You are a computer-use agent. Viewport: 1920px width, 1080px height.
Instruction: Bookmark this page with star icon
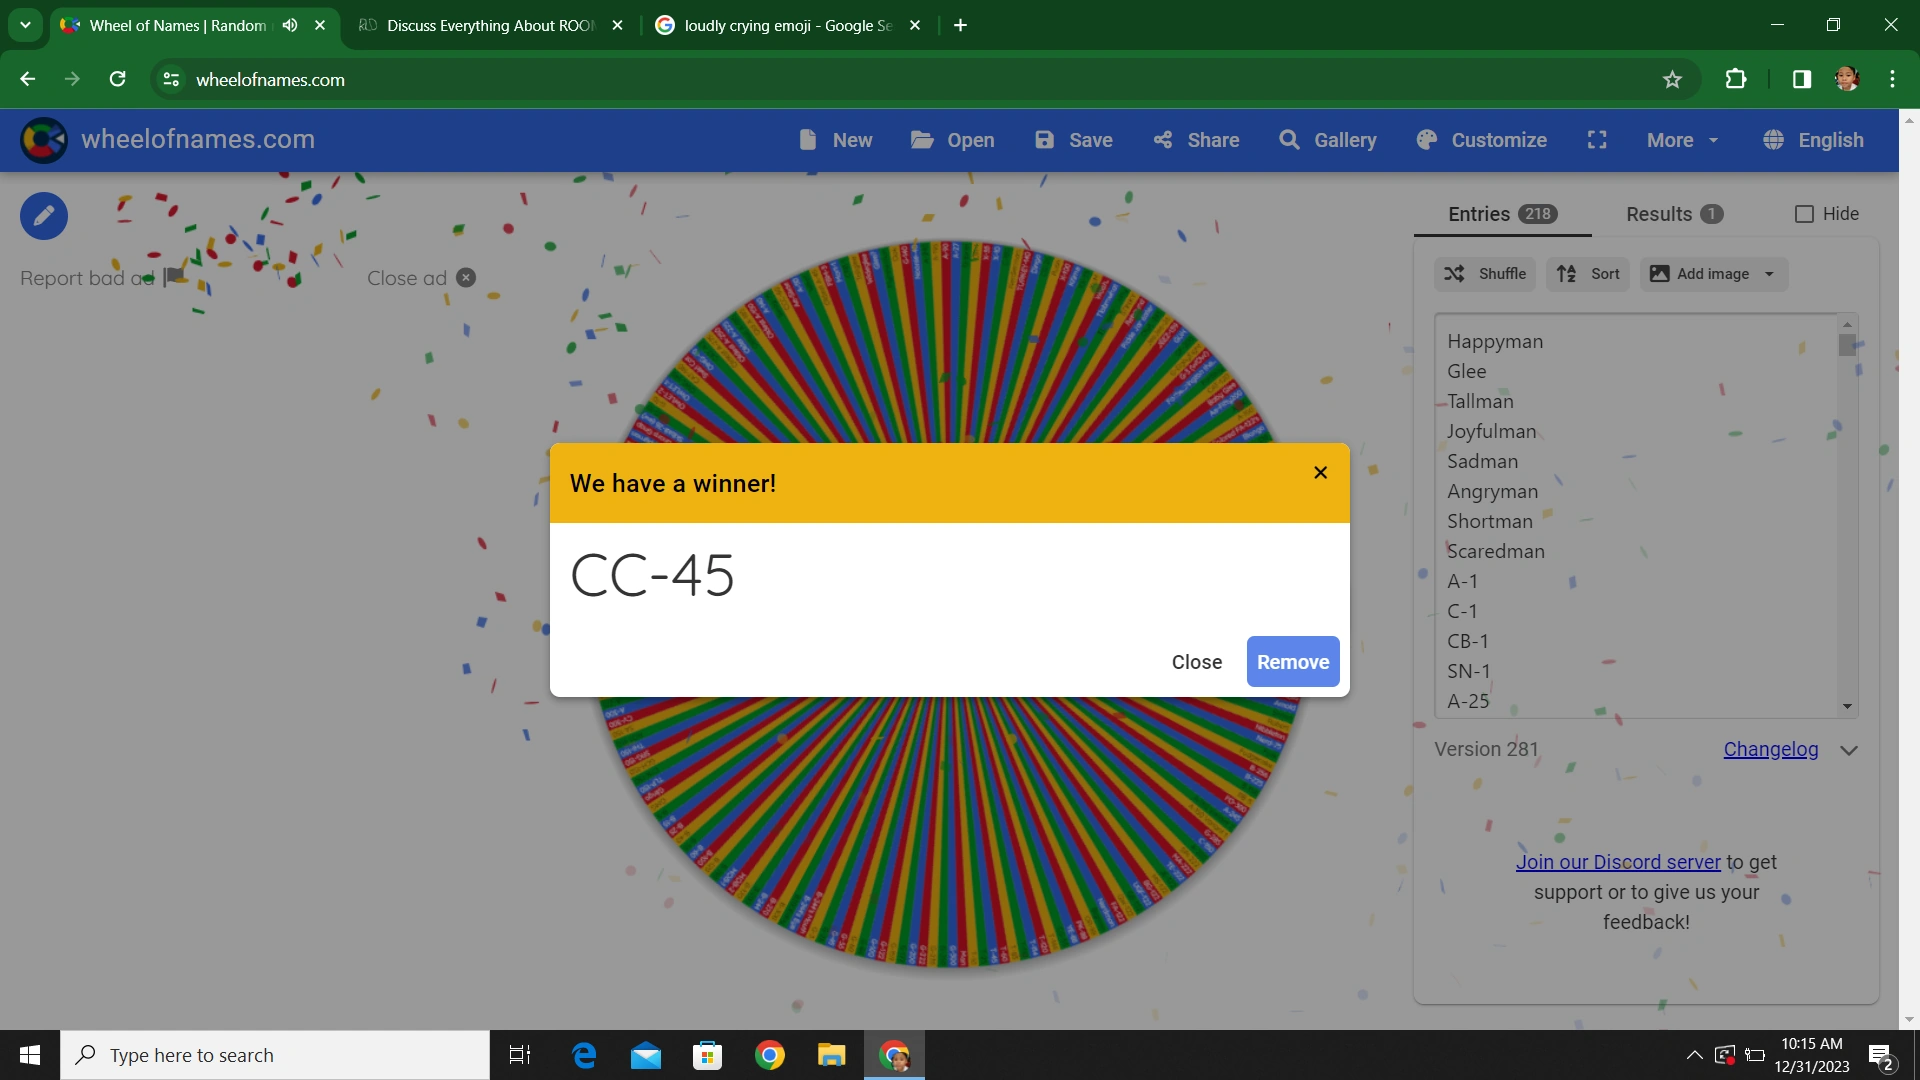coord(1672,80)
